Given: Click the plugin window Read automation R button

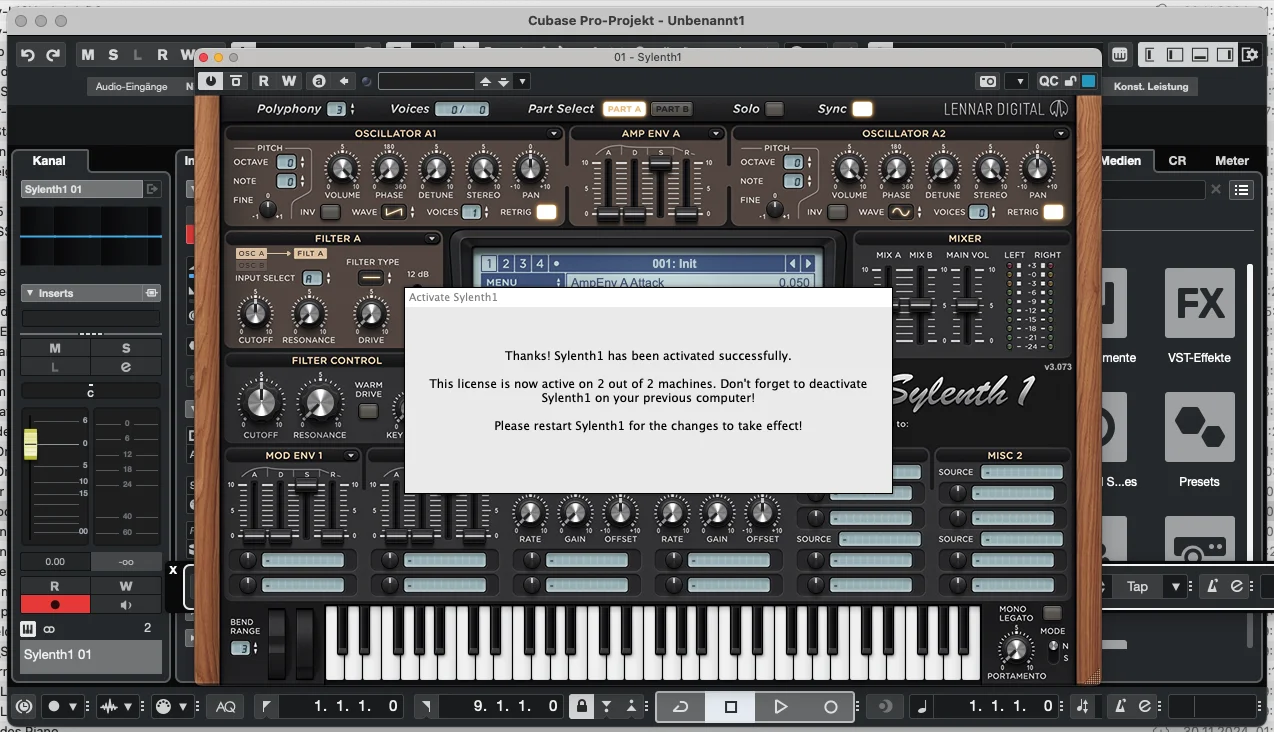Looking at the screenshot, I should tap(264, 81).
